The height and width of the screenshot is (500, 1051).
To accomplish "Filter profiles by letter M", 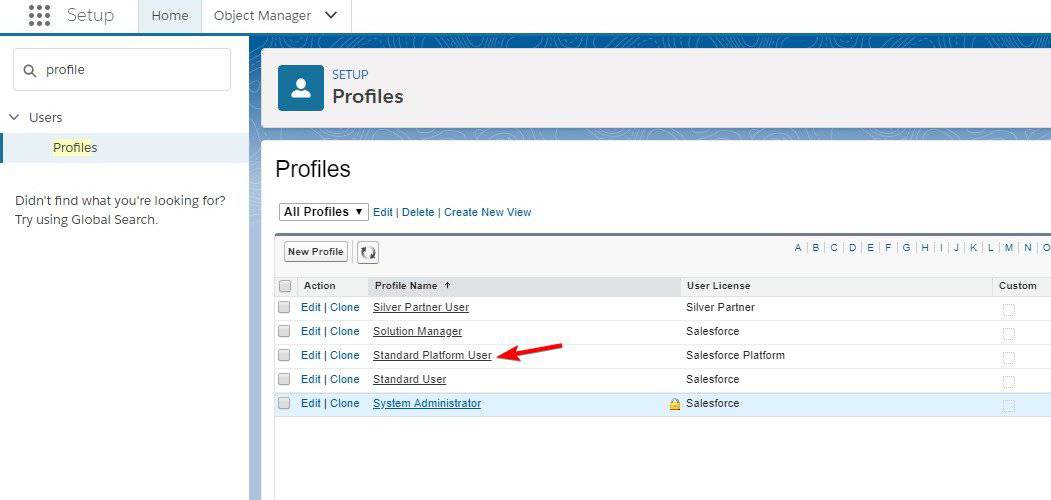I will click(1008, 248).
